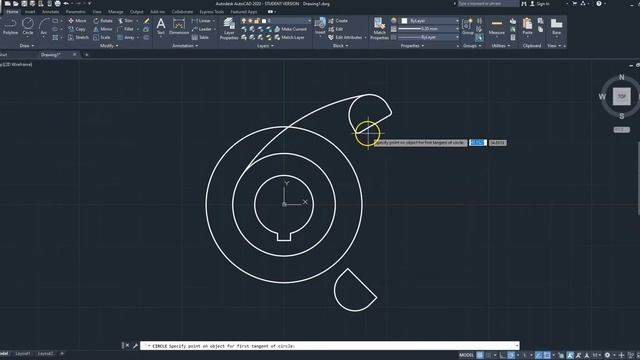
Task: Select the Text annotation tool
Action: 161,26
